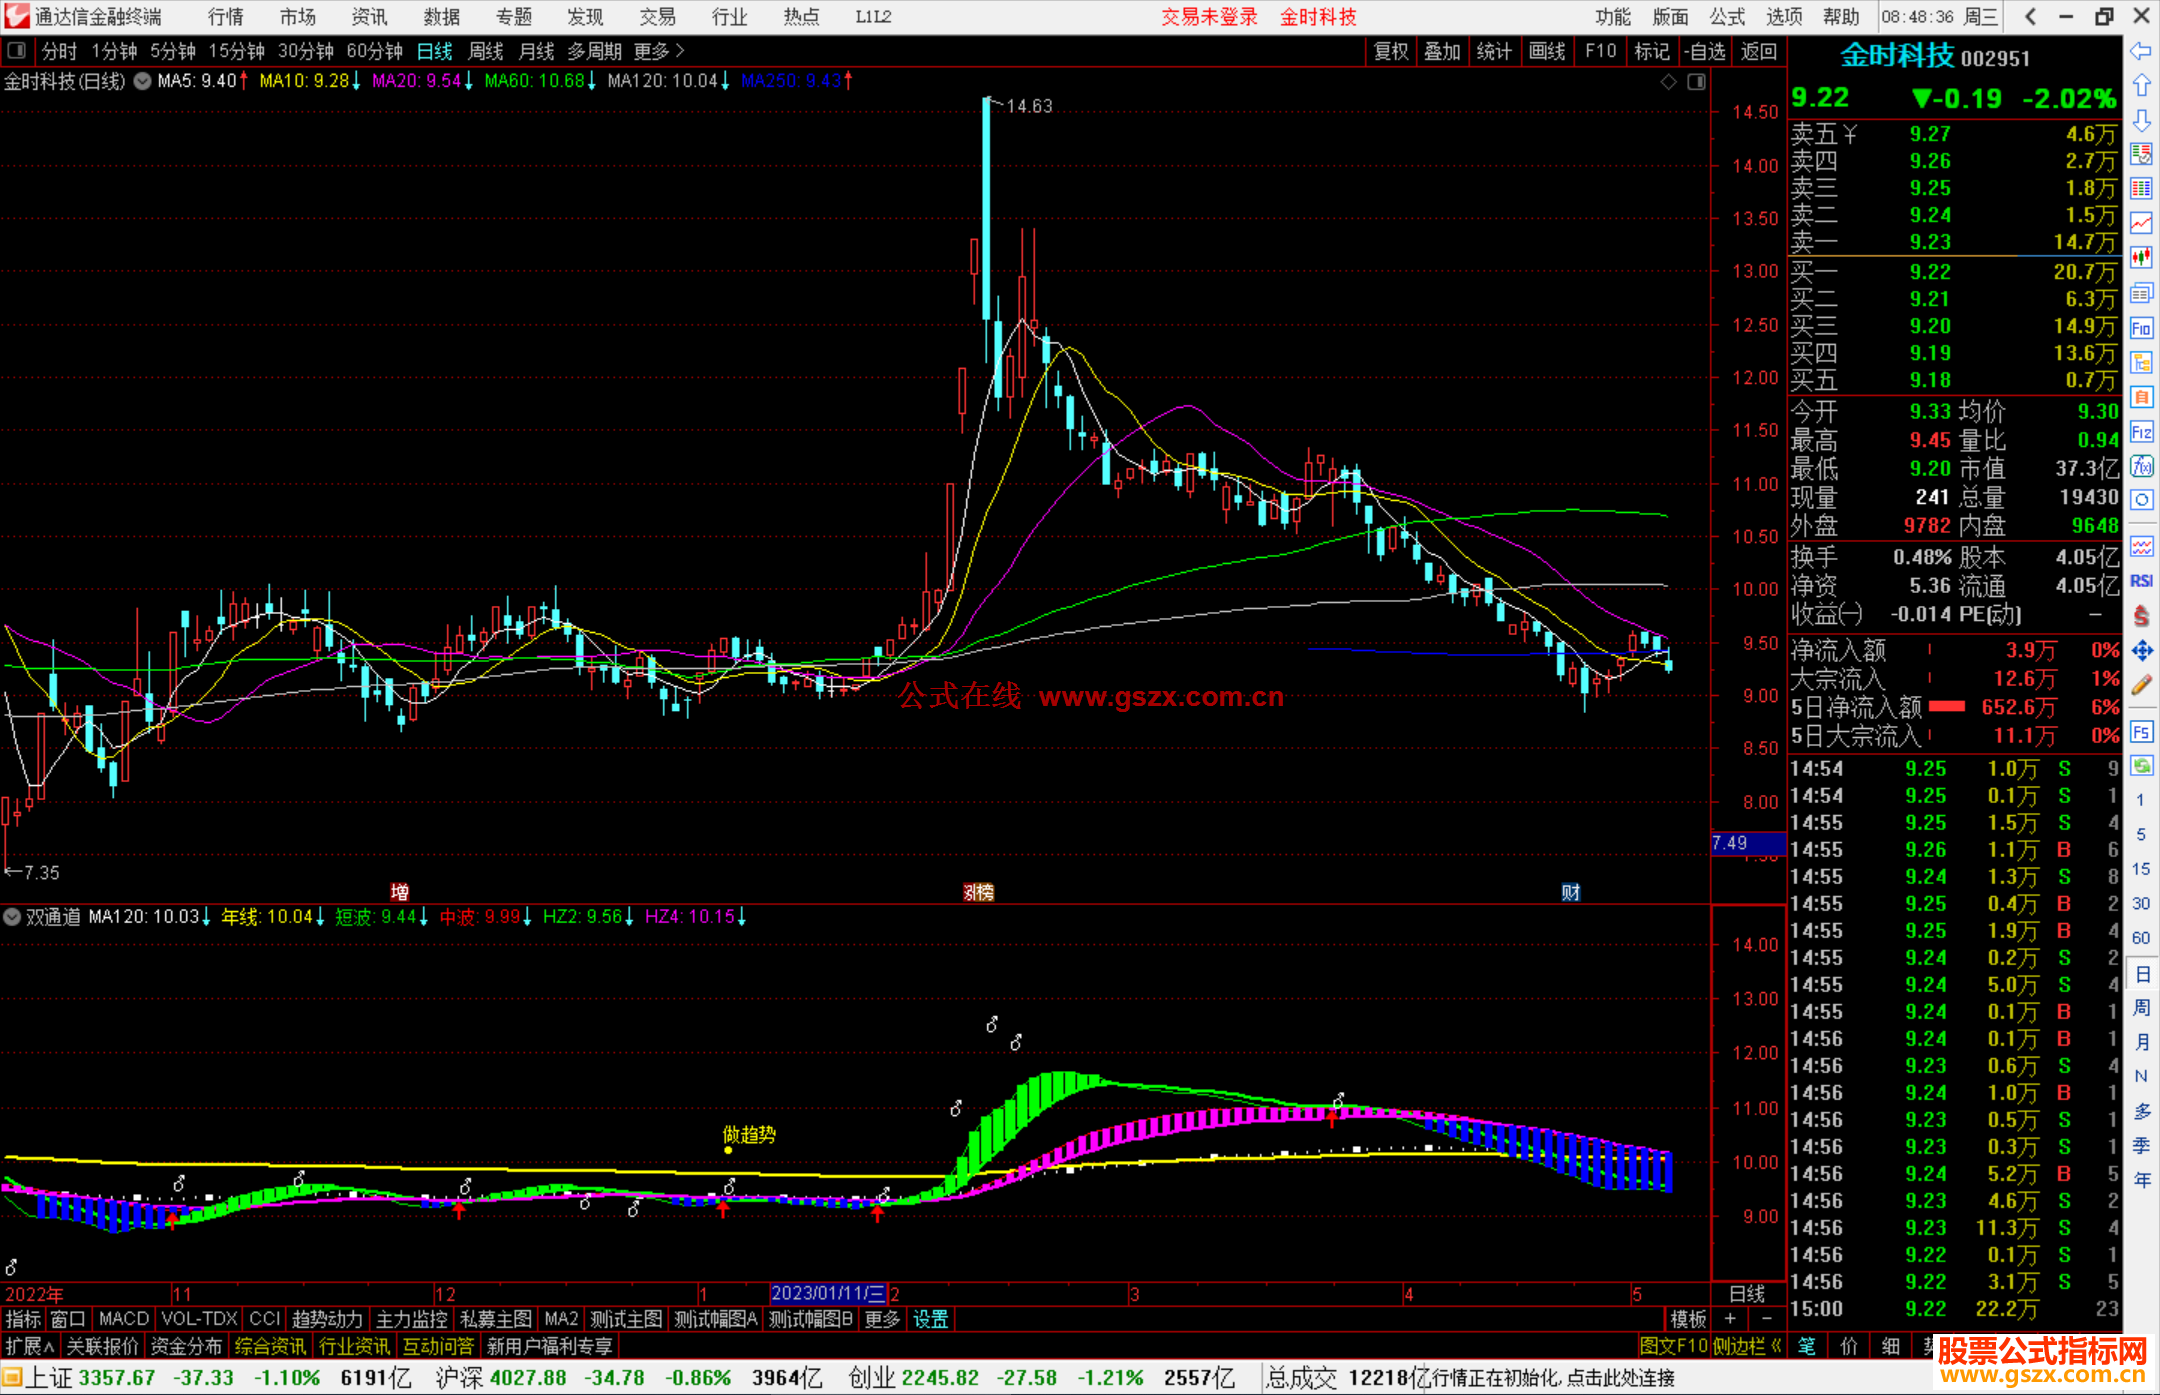Expand the 更多 period options
2160x1395 pixels.
(x=659, y=51)
